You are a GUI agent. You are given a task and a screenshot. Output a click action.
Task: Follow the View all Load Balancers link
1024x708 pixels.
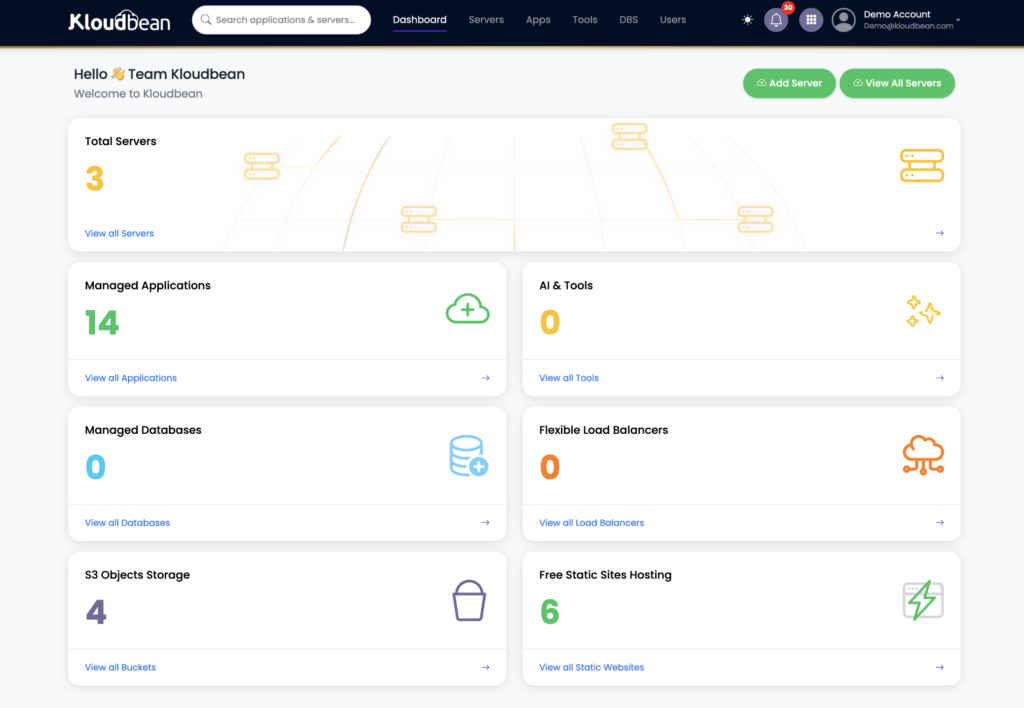point(592,523)
